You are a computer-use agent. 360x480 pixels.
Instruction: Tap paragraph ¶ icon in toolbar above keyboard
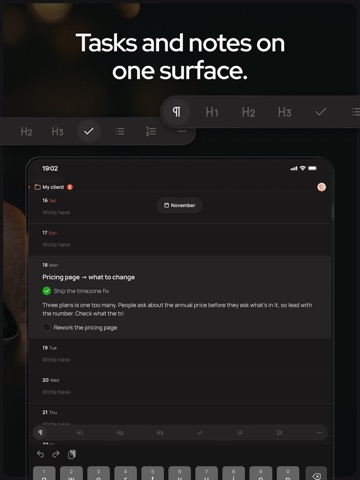(x=40, y=433)
